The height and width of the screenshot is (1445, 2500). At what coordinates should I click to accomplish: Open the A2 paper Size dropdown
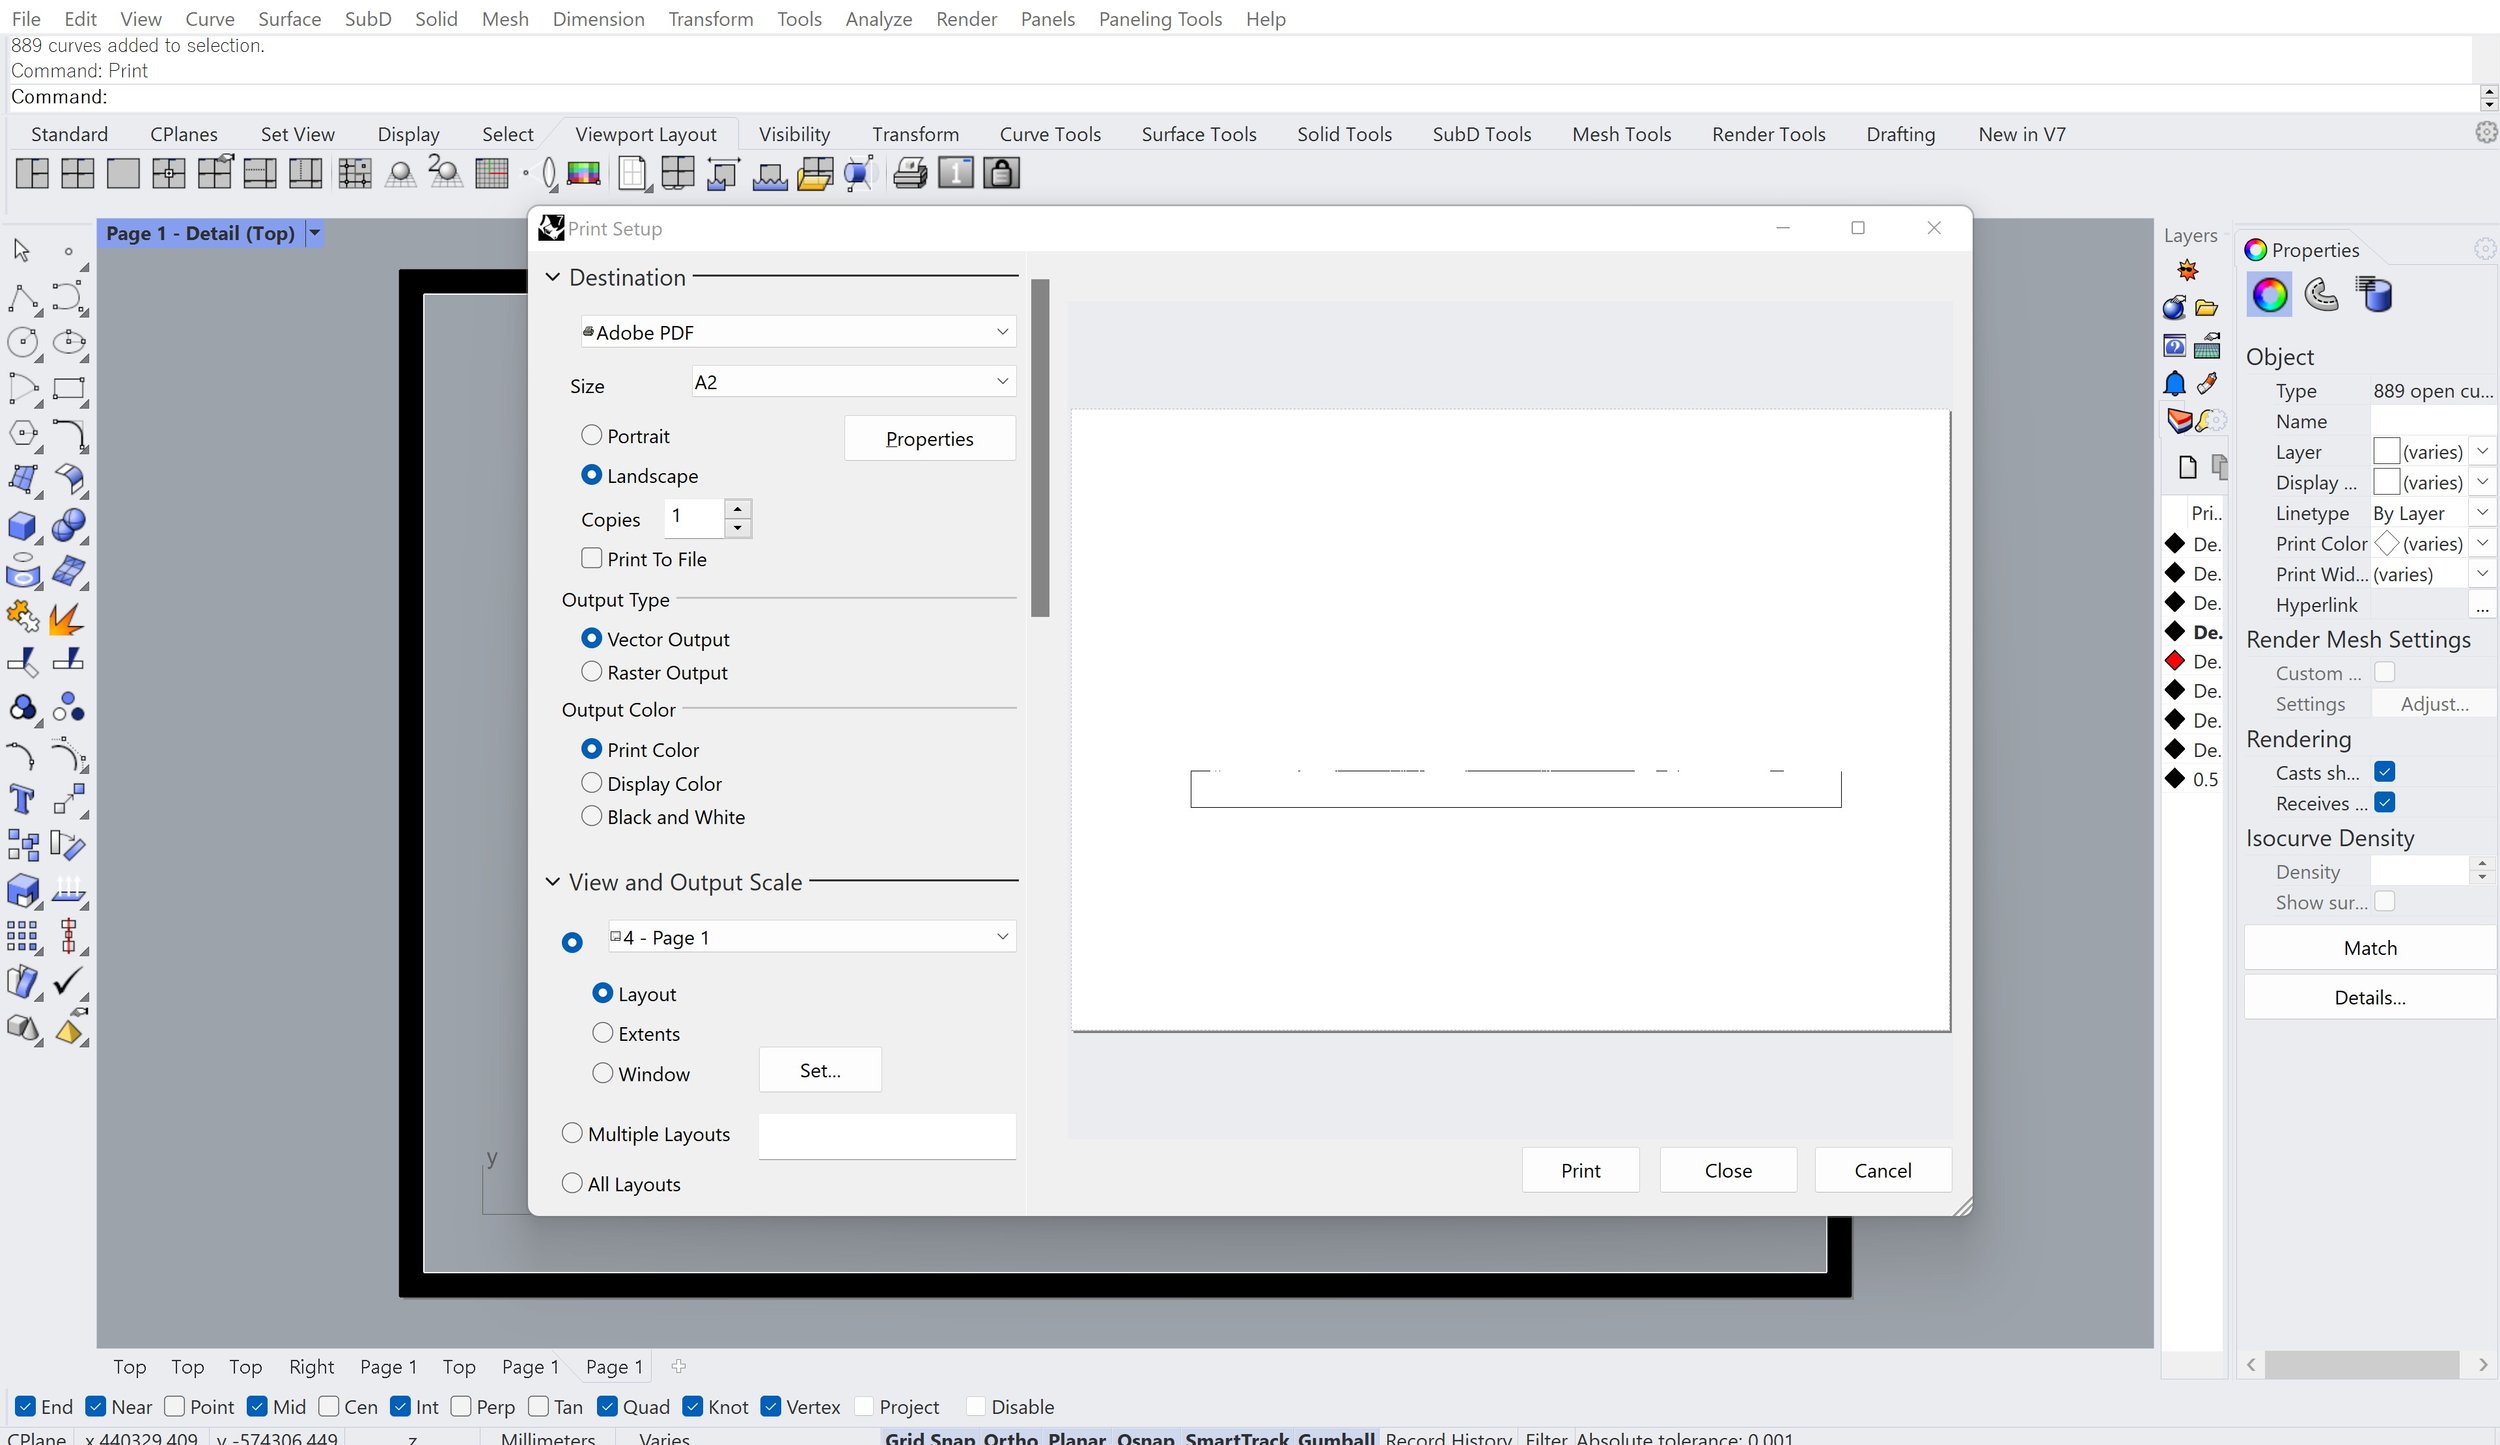[853, 381]
